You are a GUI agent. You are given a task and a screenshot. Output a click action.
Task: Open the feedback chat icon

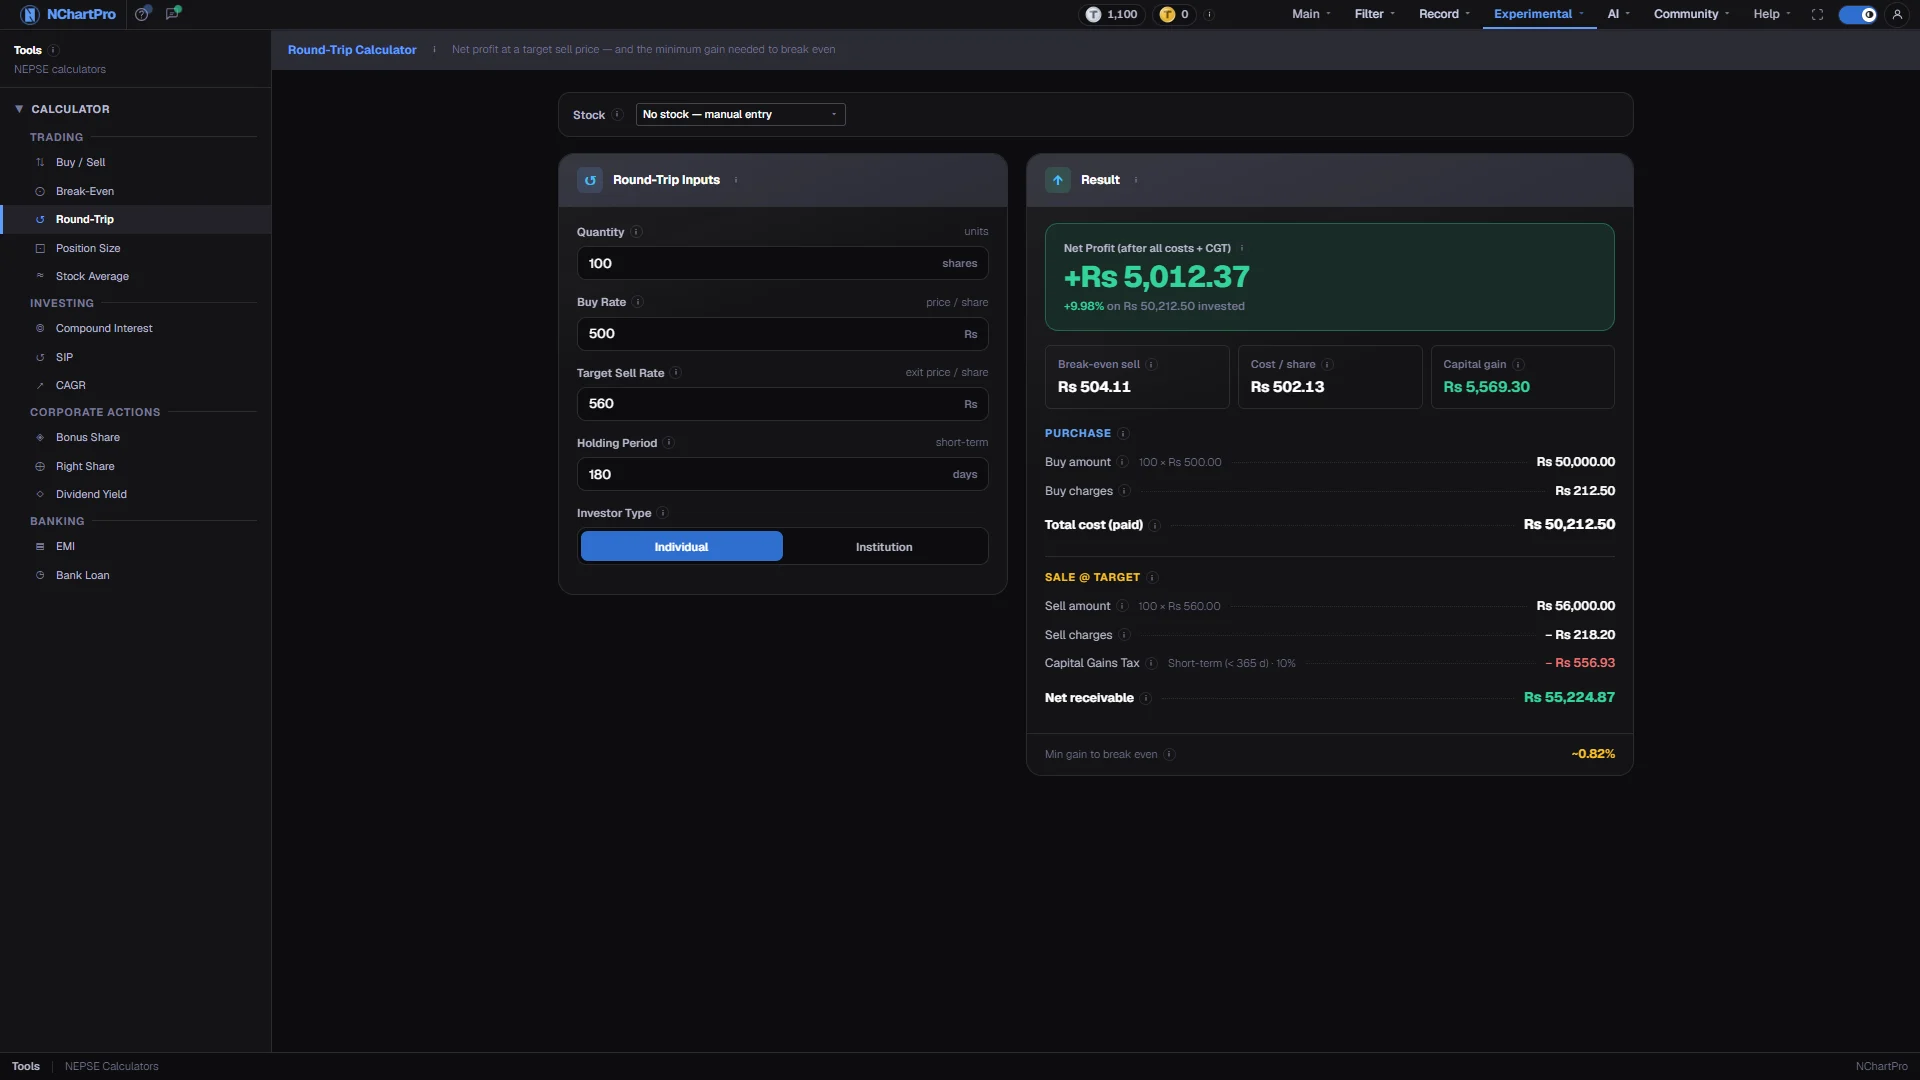tap(173, 14)
